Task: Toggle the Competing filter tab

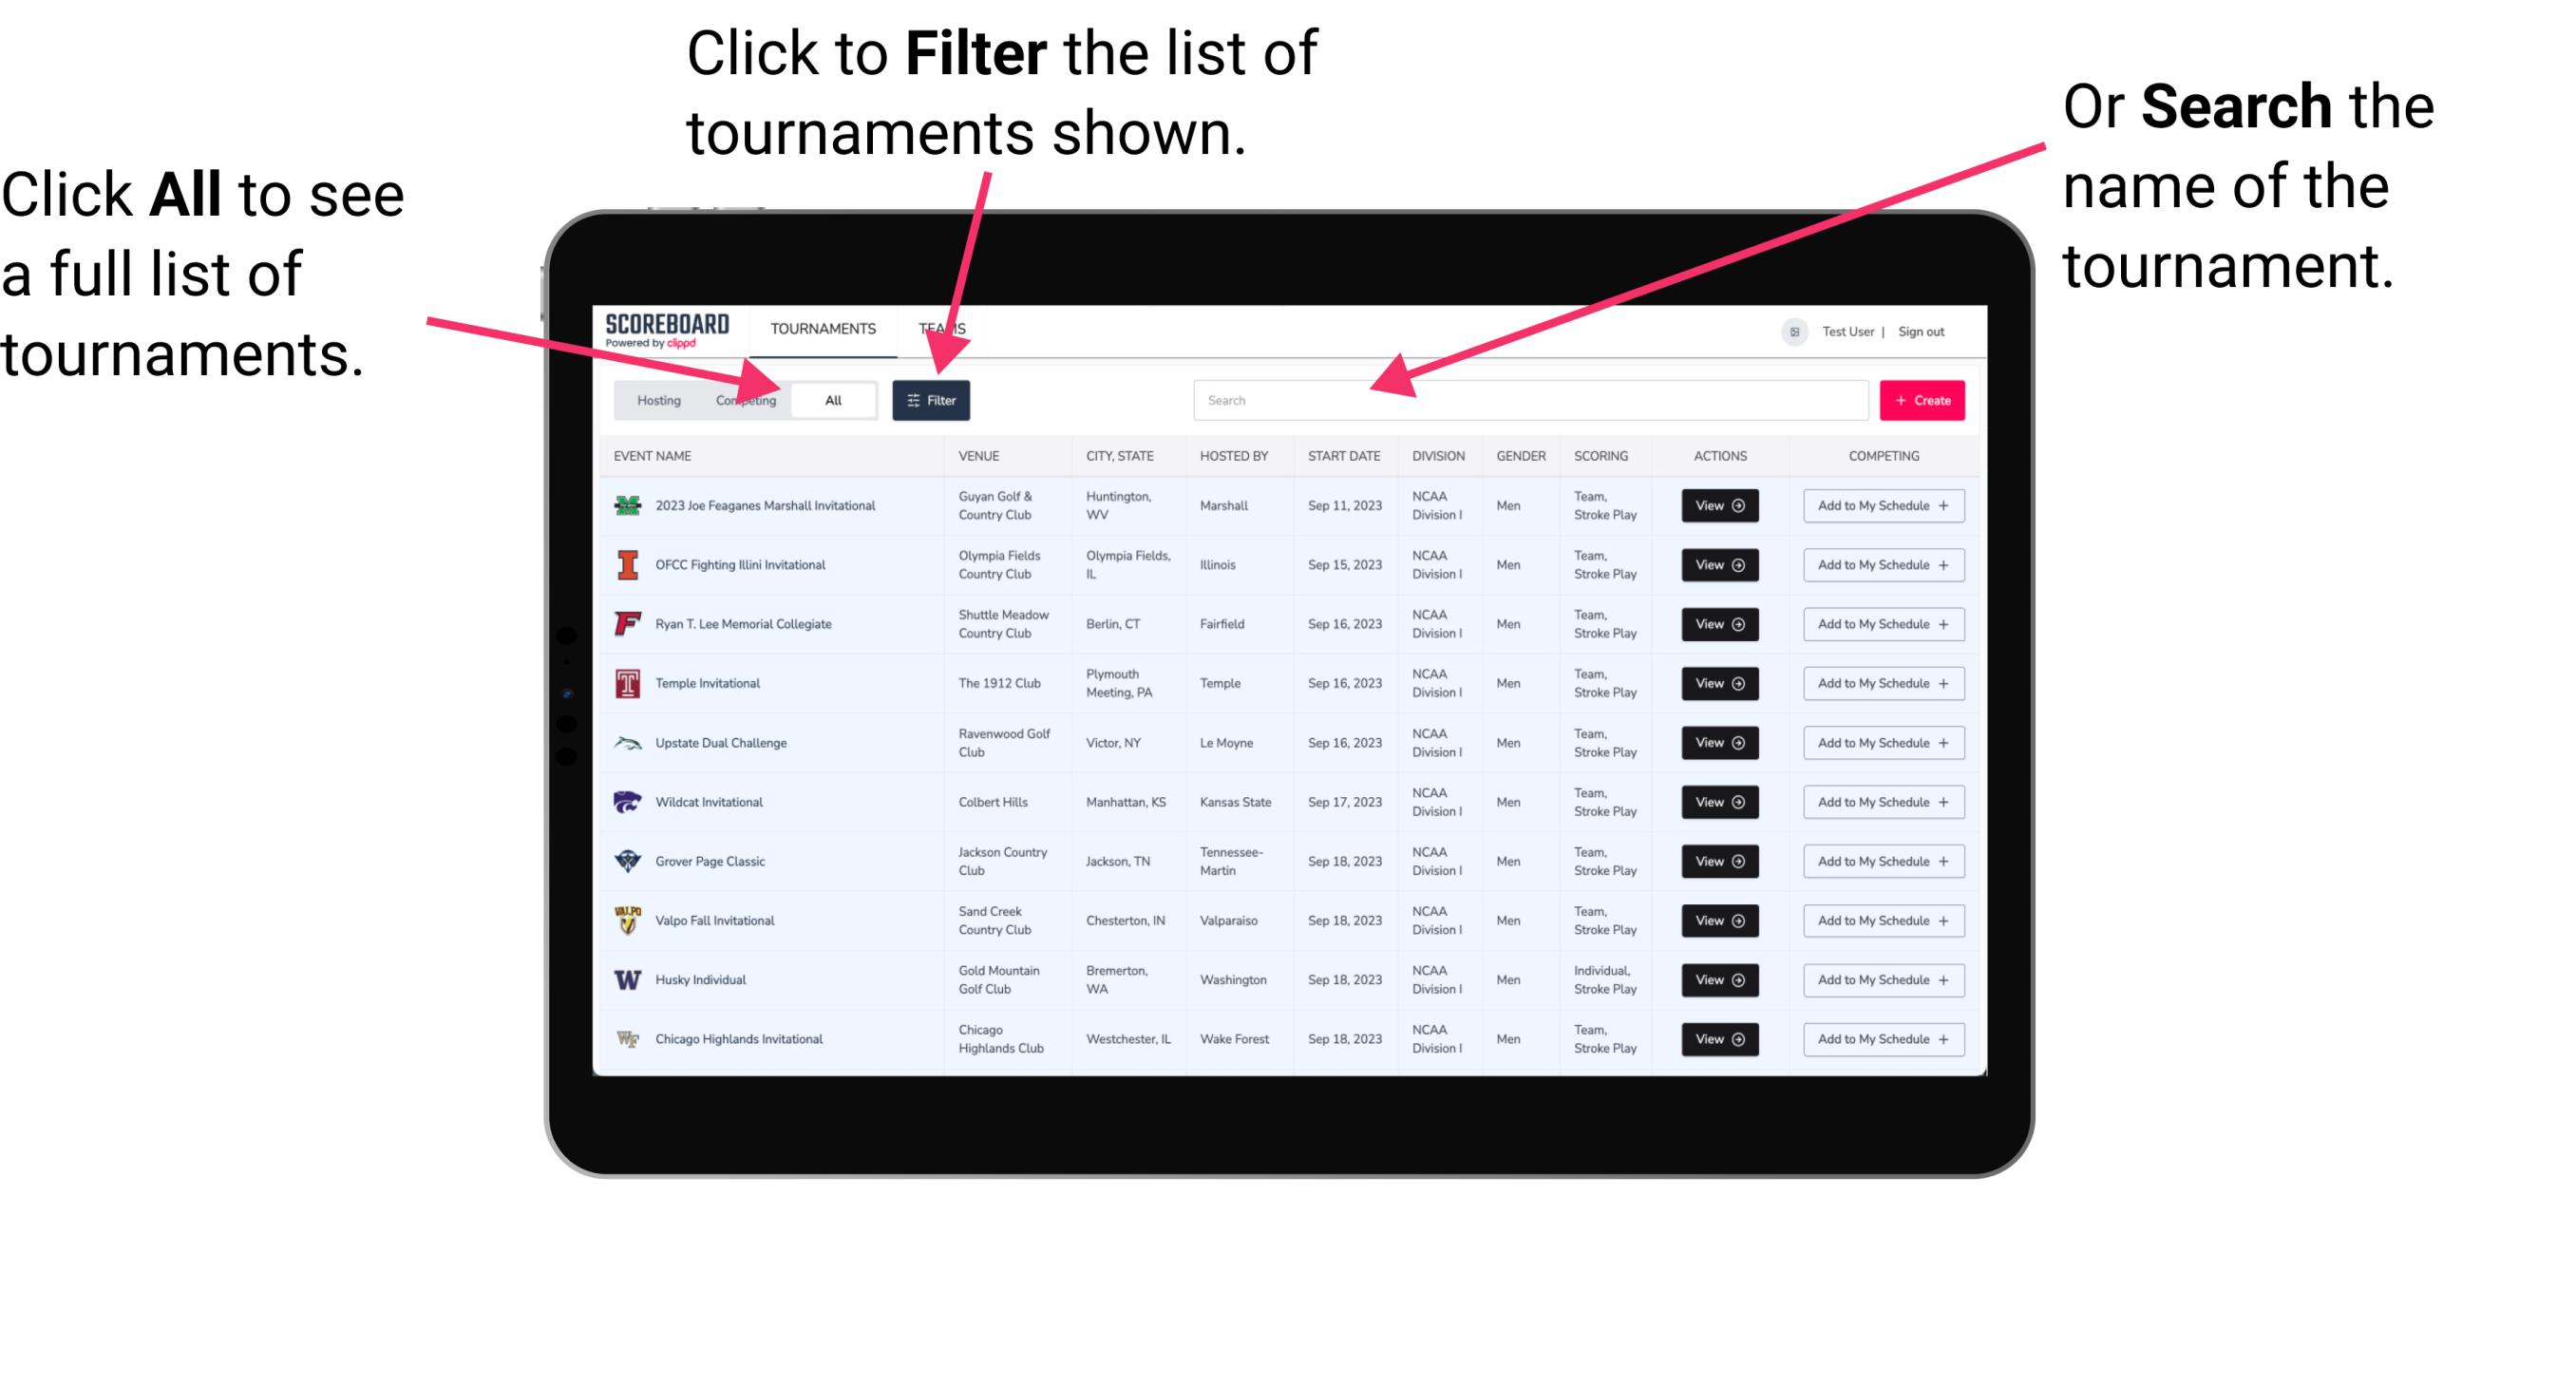Action: [x=742, y=401]
